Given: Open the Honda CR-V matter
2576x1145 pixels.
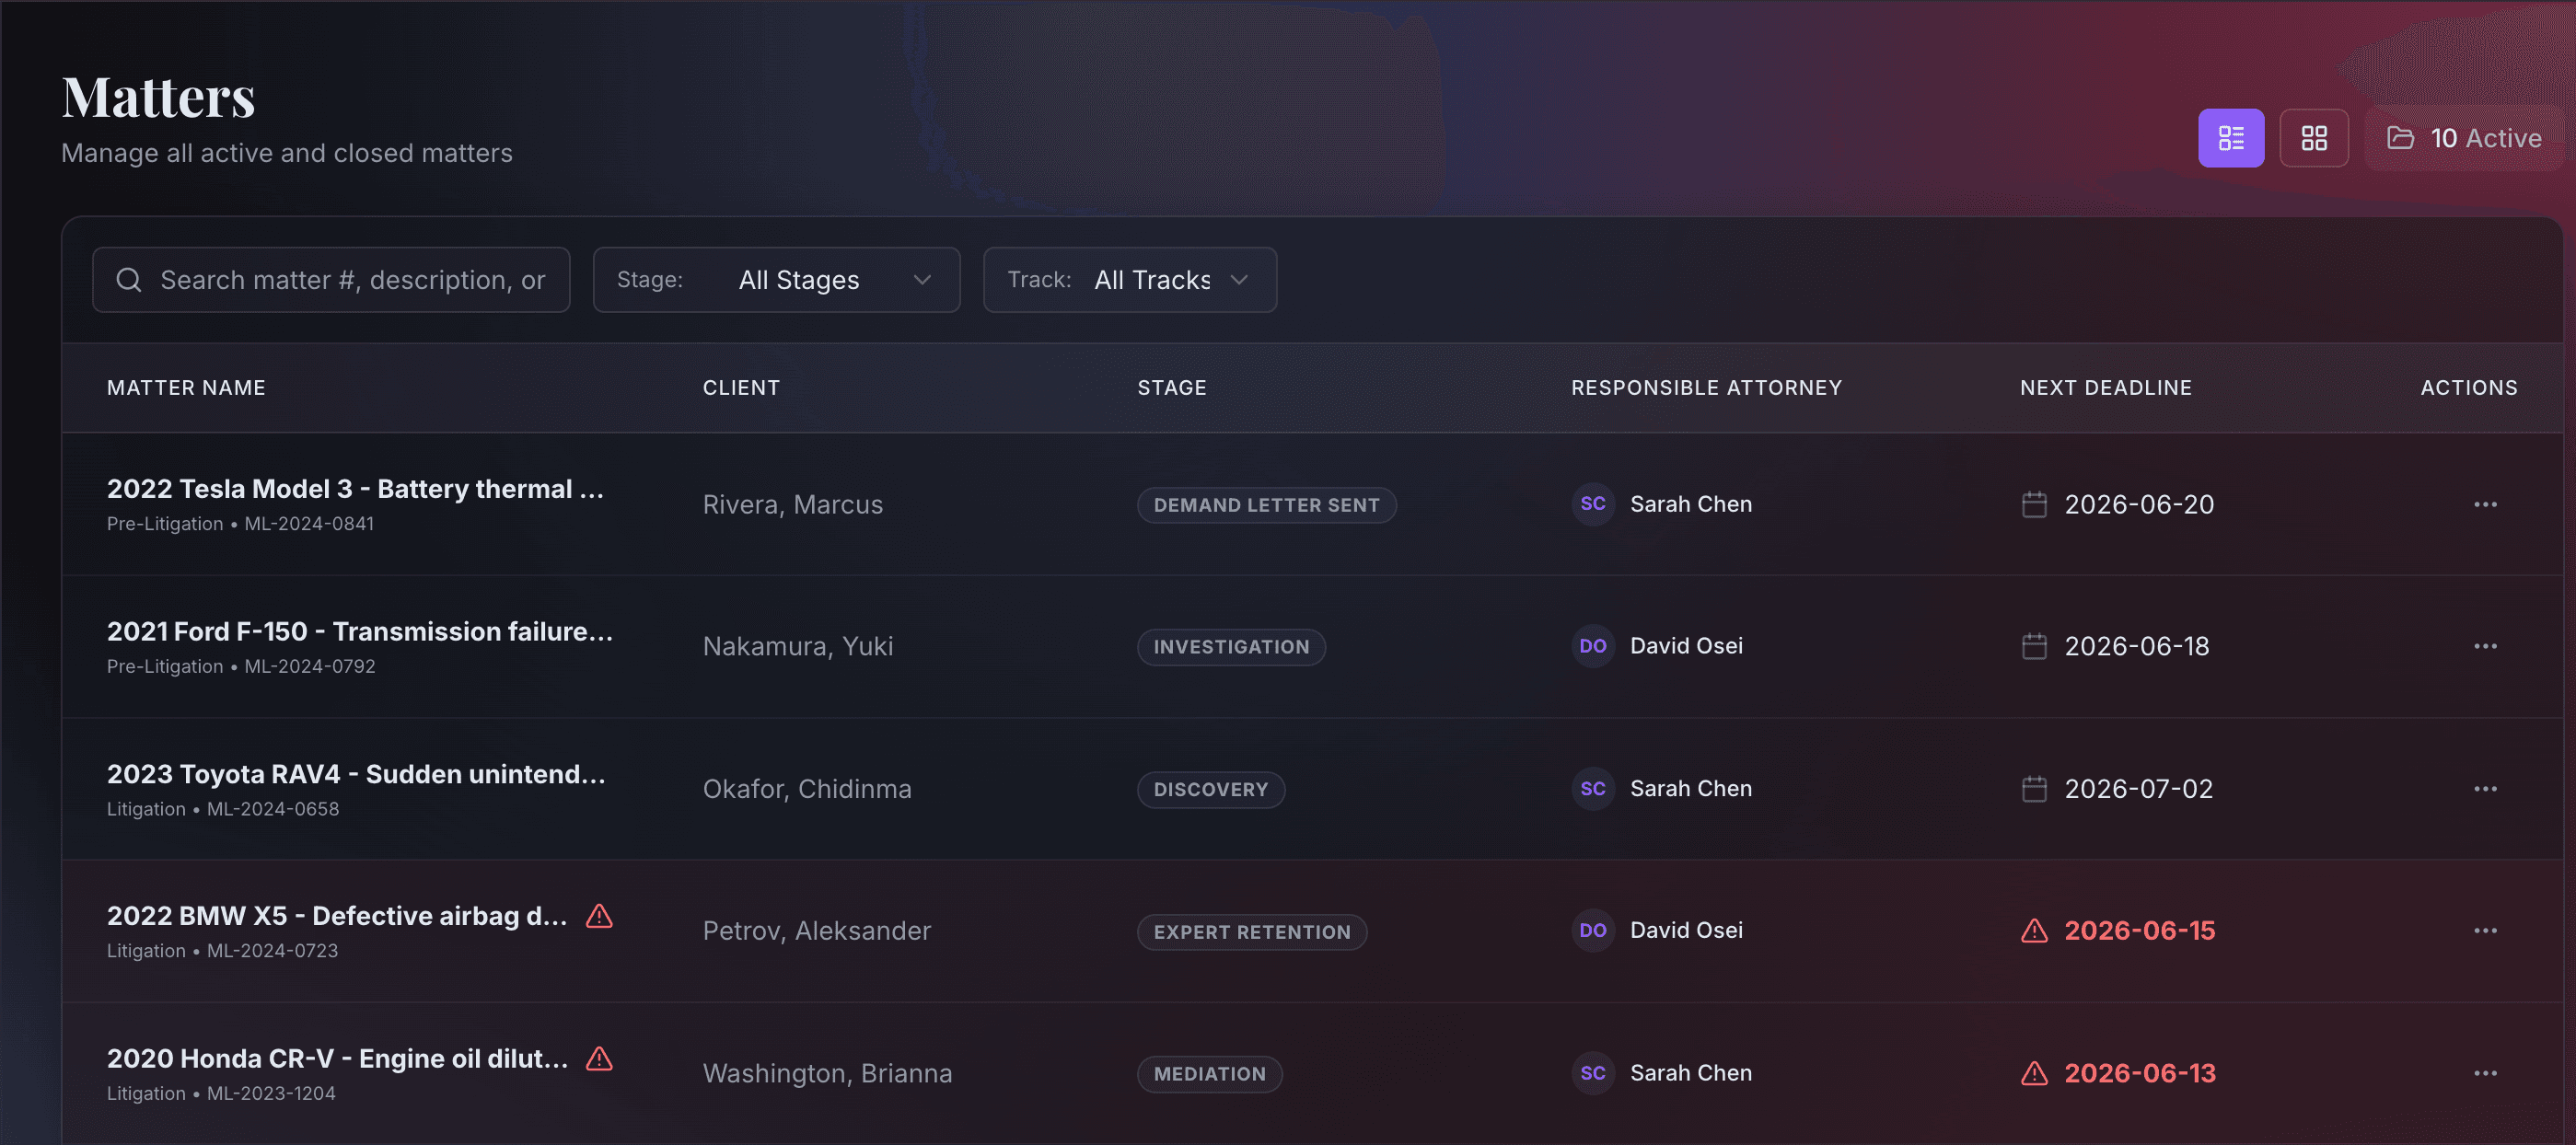Looking at the screenshot, I should pos(337,1059).
